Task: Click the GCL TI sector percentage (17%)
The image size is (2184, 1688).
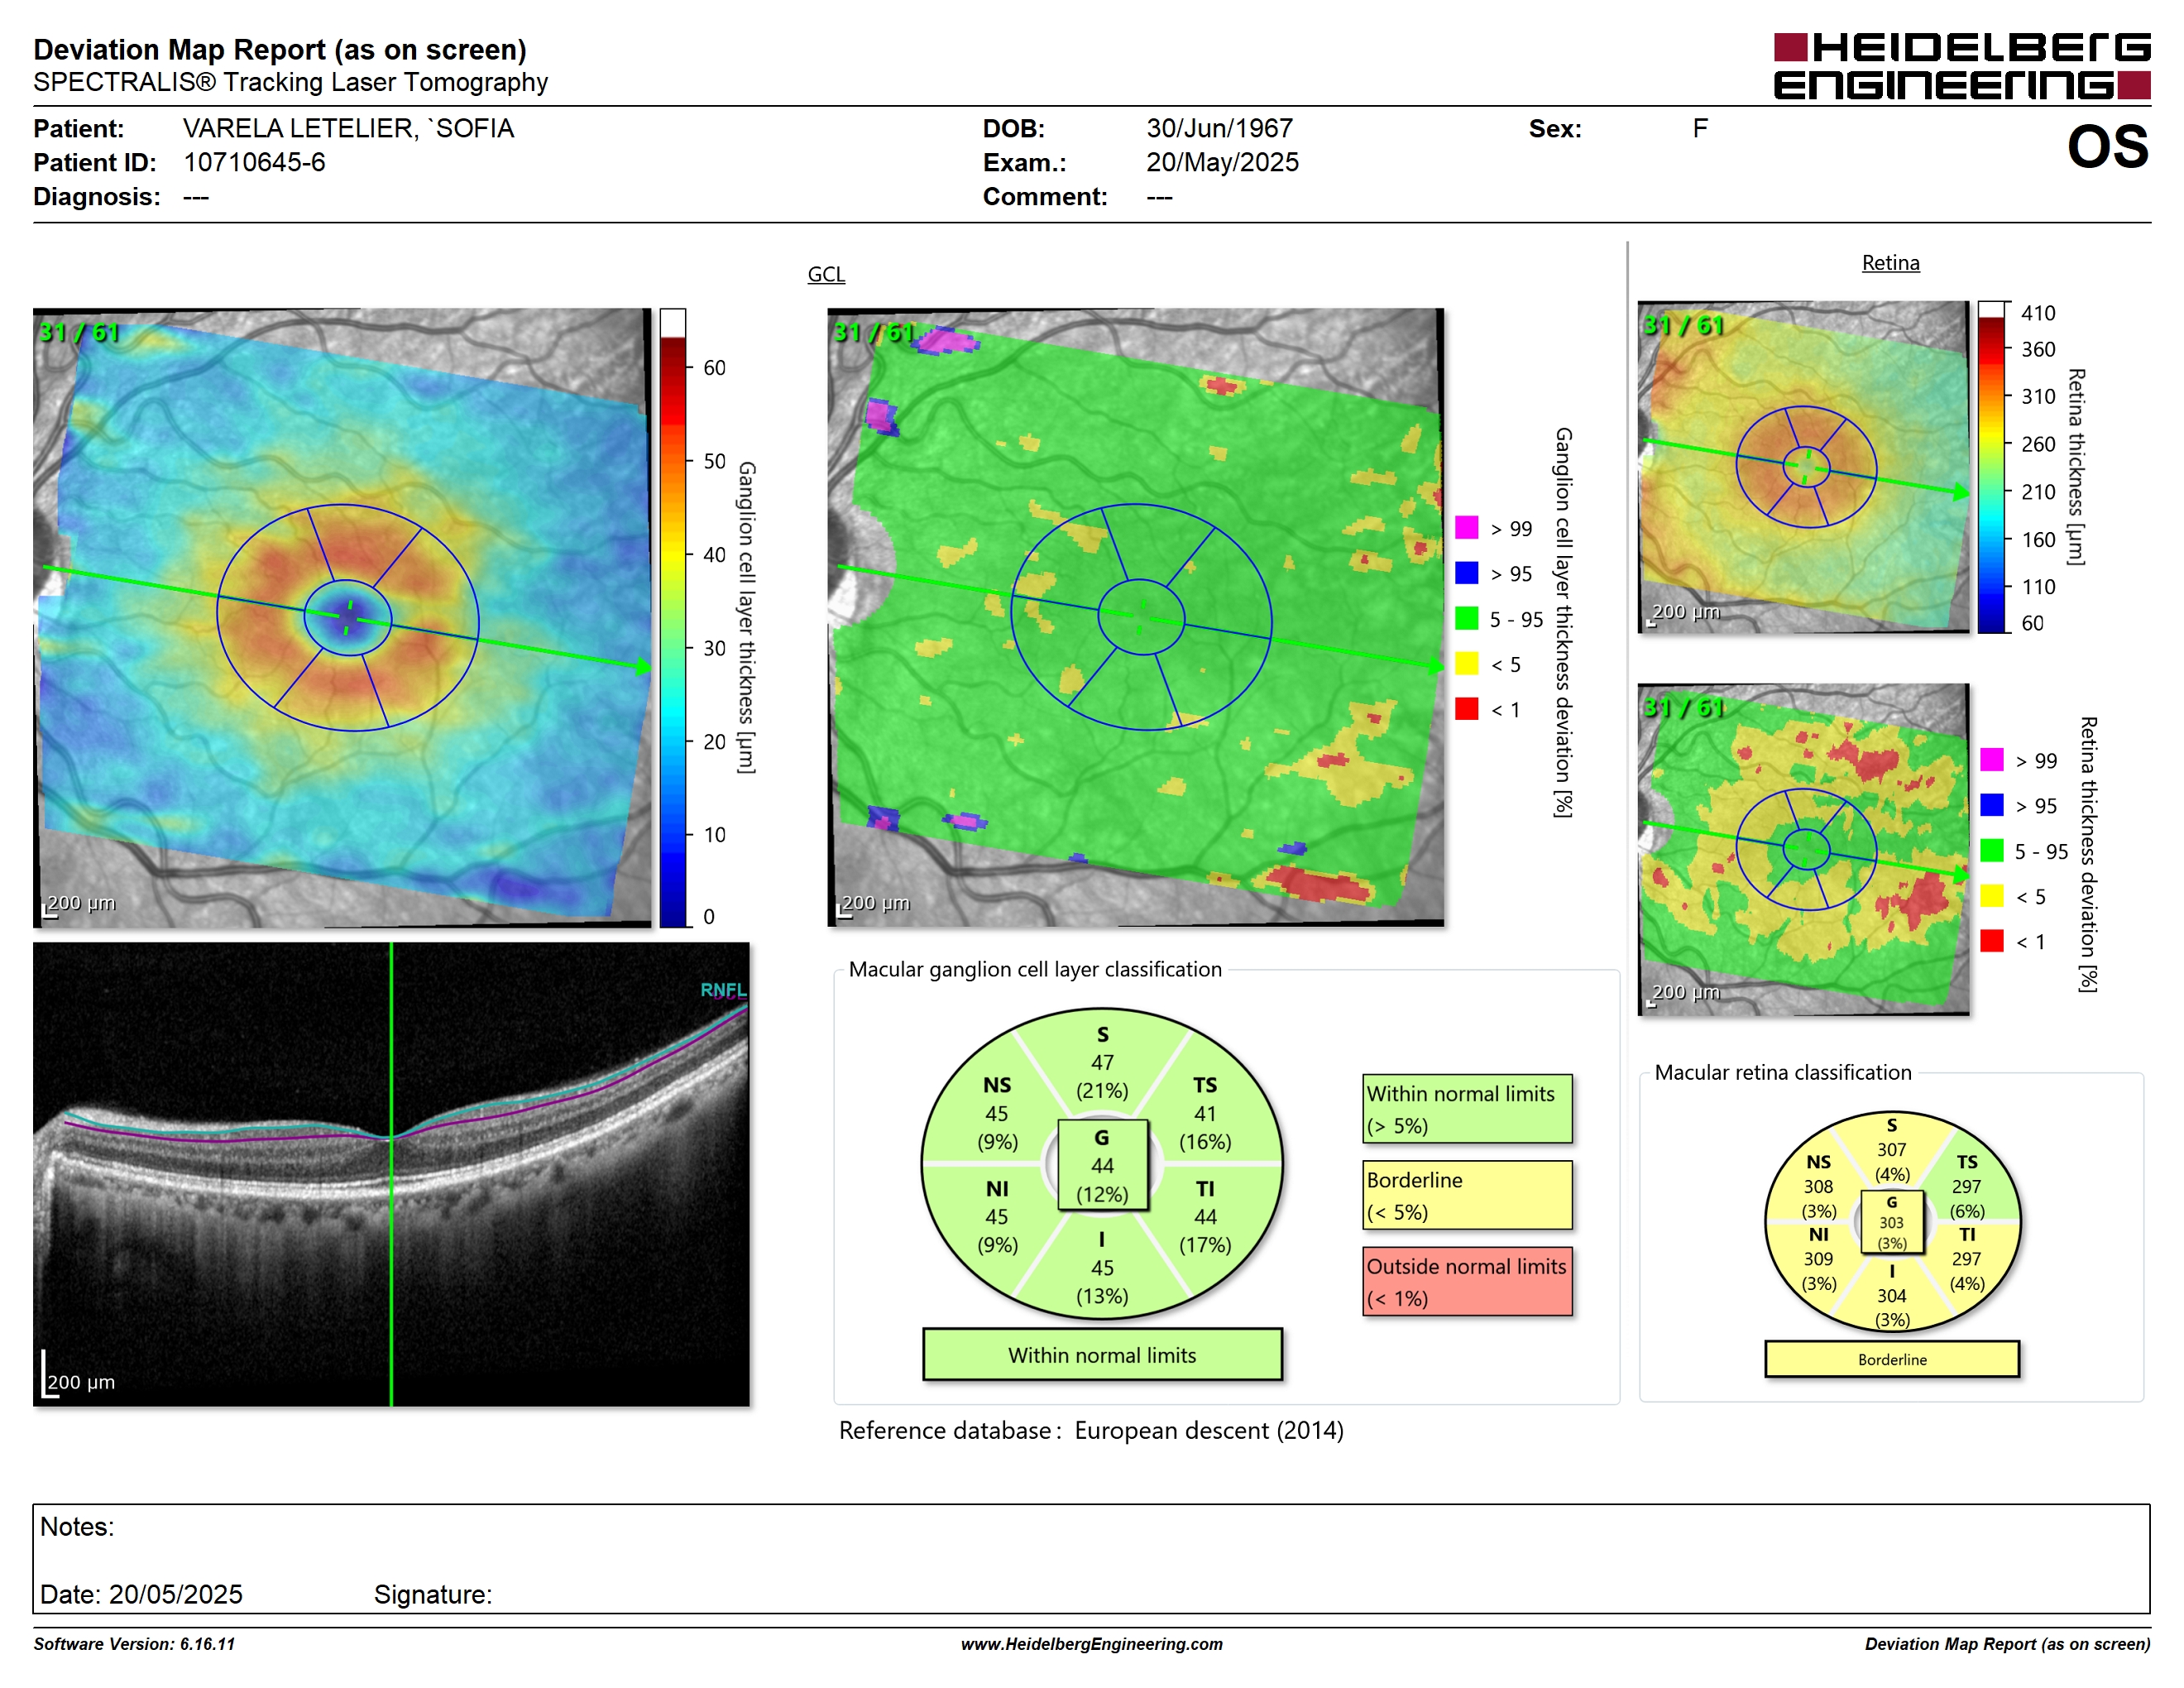Action: point(1205,1245)
